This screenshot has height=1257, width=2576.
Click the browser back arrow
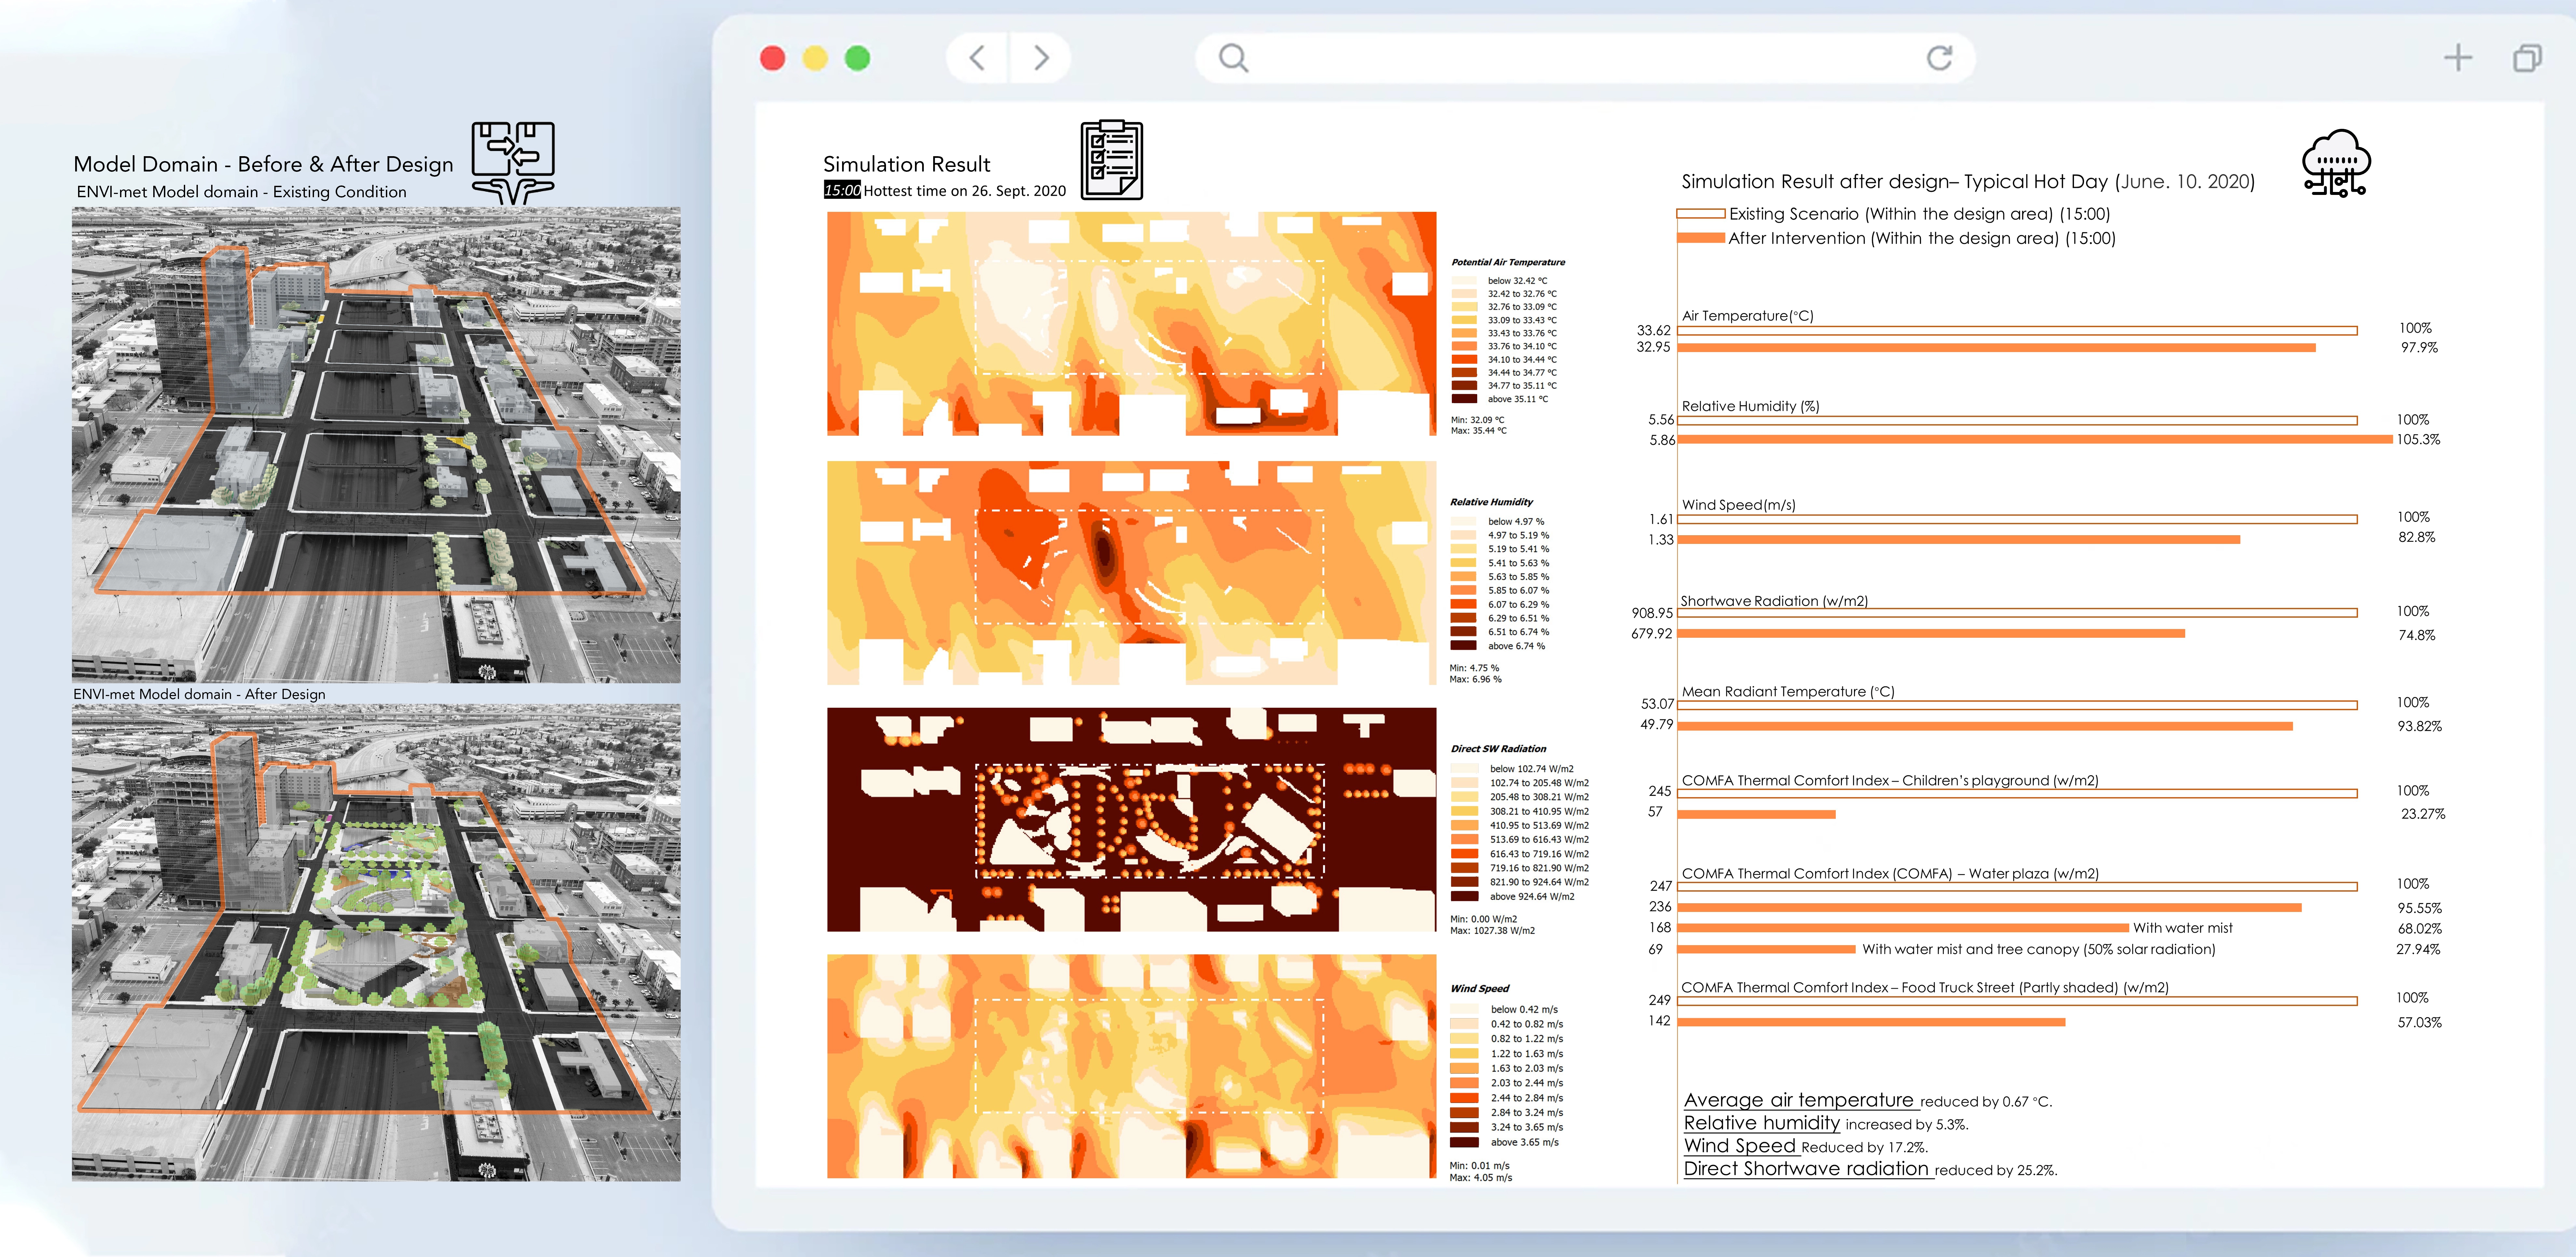click(x=977, y=58)
